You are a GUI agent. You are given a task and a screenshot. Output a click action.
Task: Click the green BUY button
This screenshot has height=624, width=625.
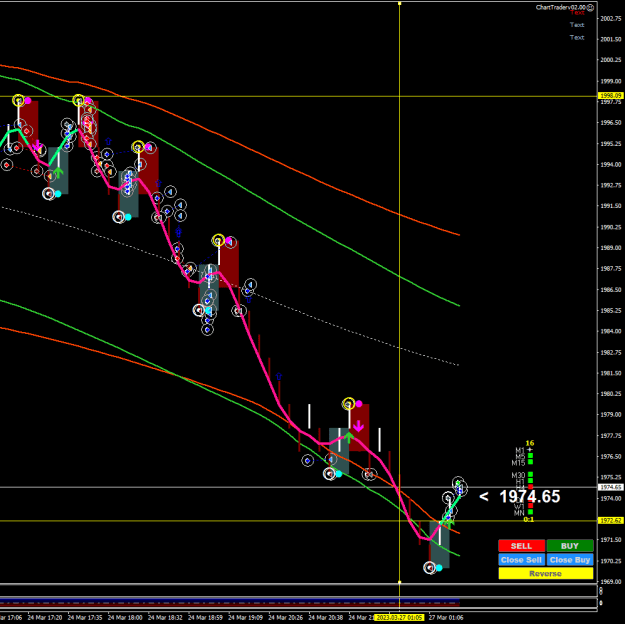(570, 545)
